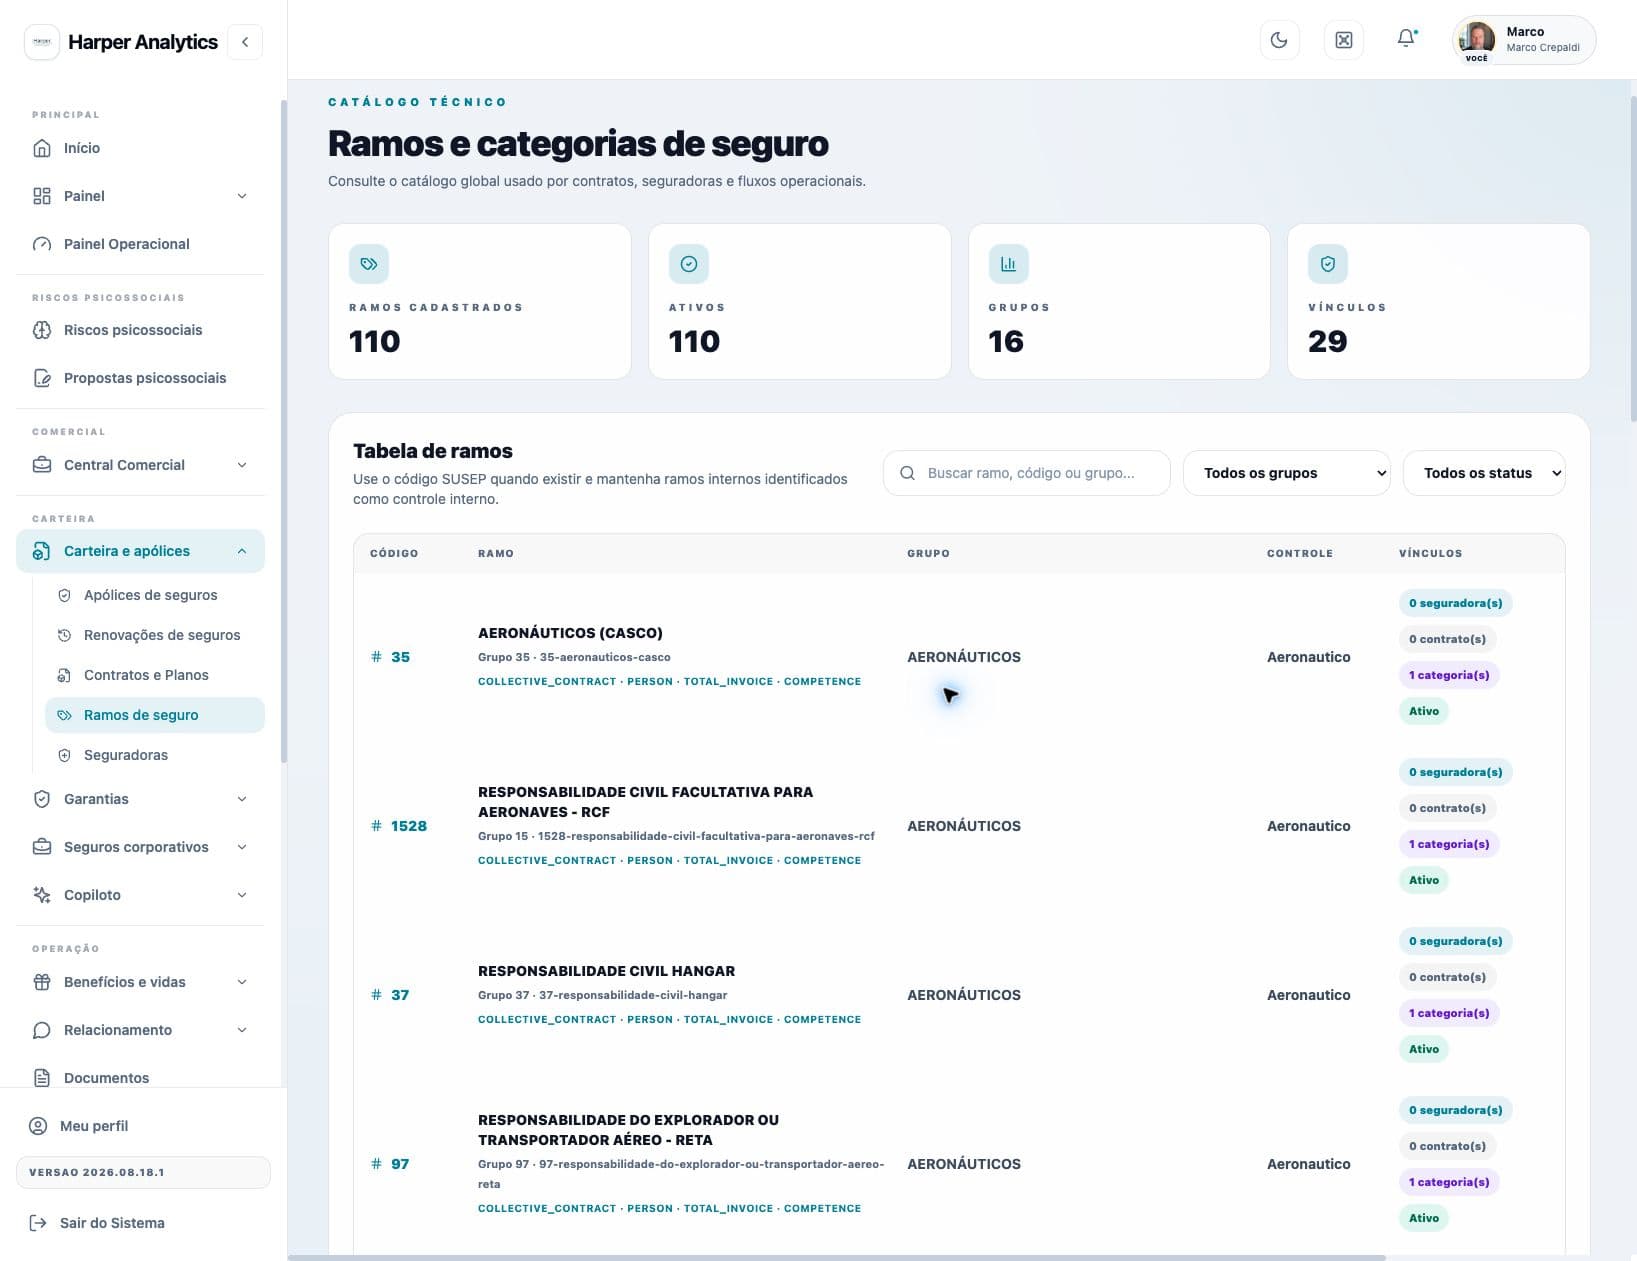Click the Vínculos card shield icon
Viewport: 1637px width, 1261px height.
(x=1328, y=264)
